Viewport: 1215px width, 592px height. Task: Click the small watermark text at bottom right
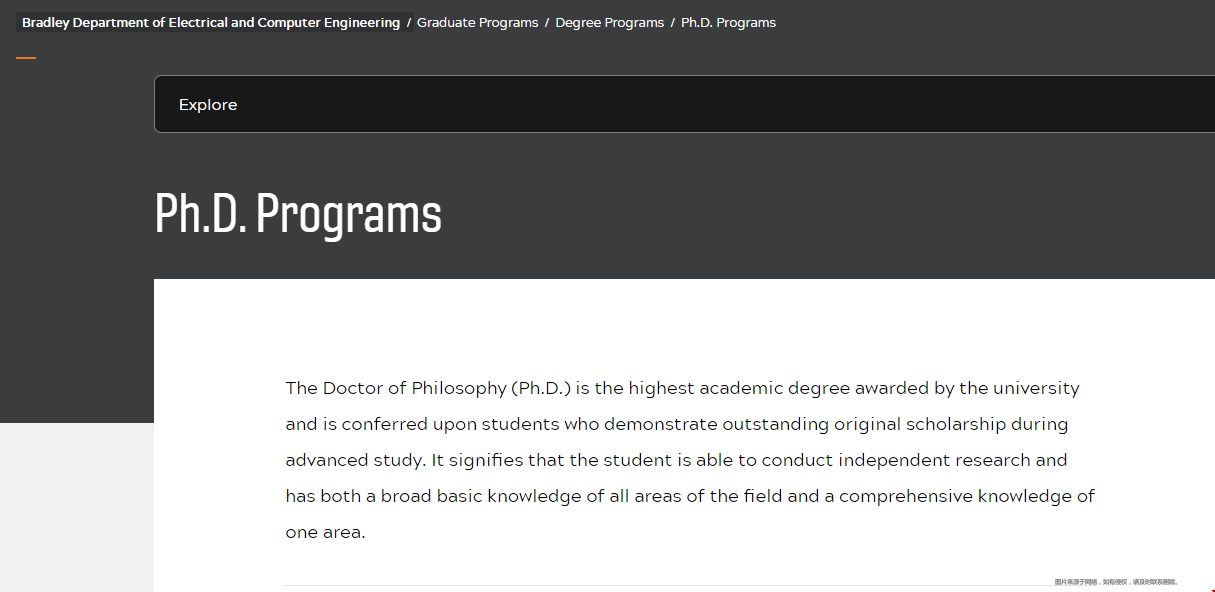point(1116,582)
